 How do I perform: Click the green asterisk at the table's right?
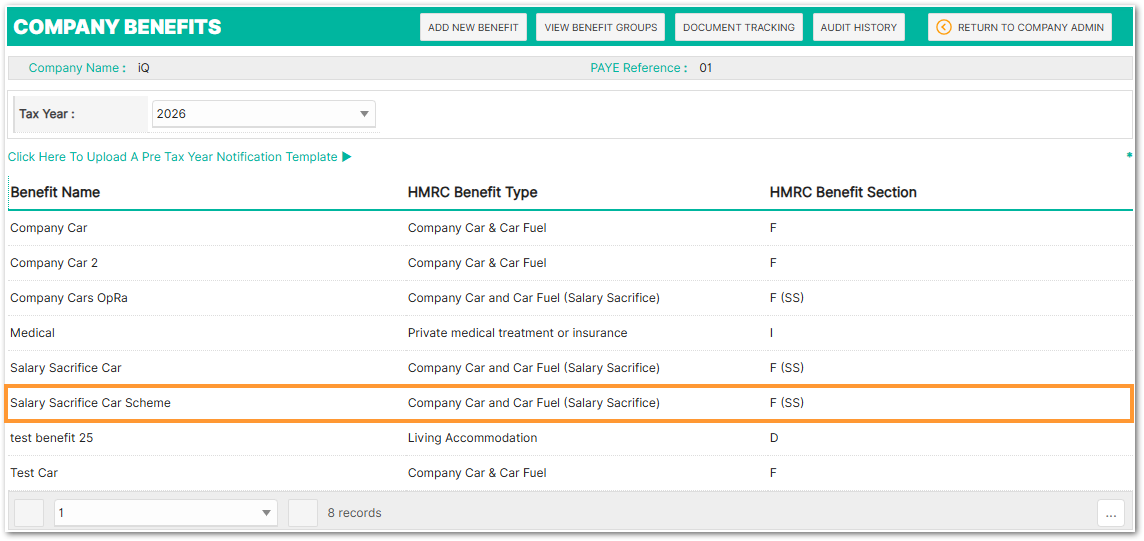pyautogui.click(x=1129, y=156)
